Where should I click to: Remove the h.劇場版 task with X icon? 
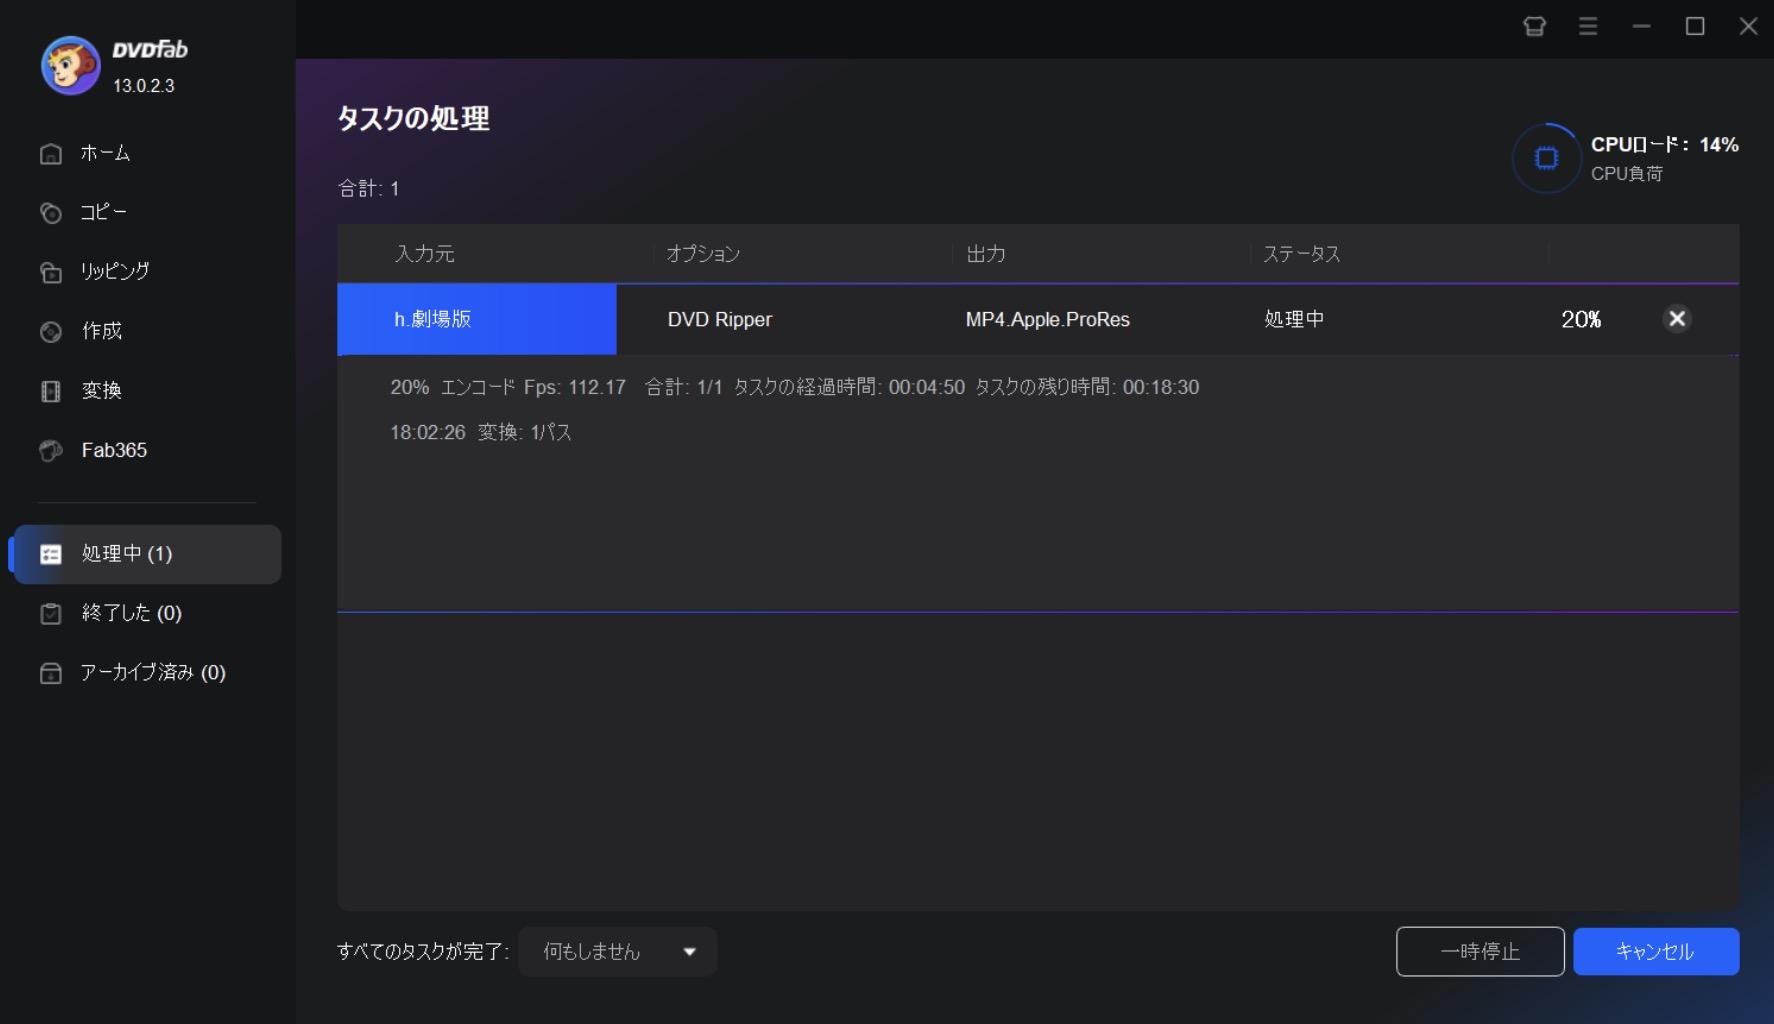pyautogui.click(x=1677, y=319)
